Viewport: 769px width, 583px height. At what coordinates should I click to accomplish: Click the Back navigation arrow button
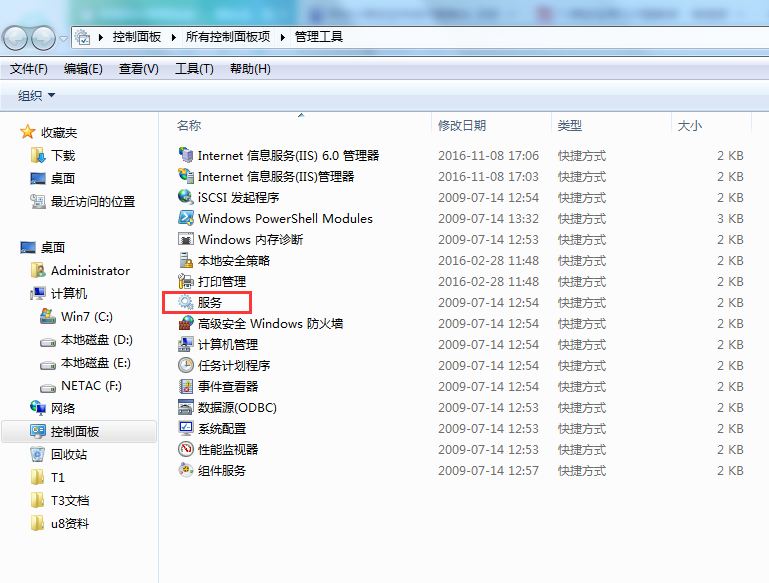click(x=16, y=38)
